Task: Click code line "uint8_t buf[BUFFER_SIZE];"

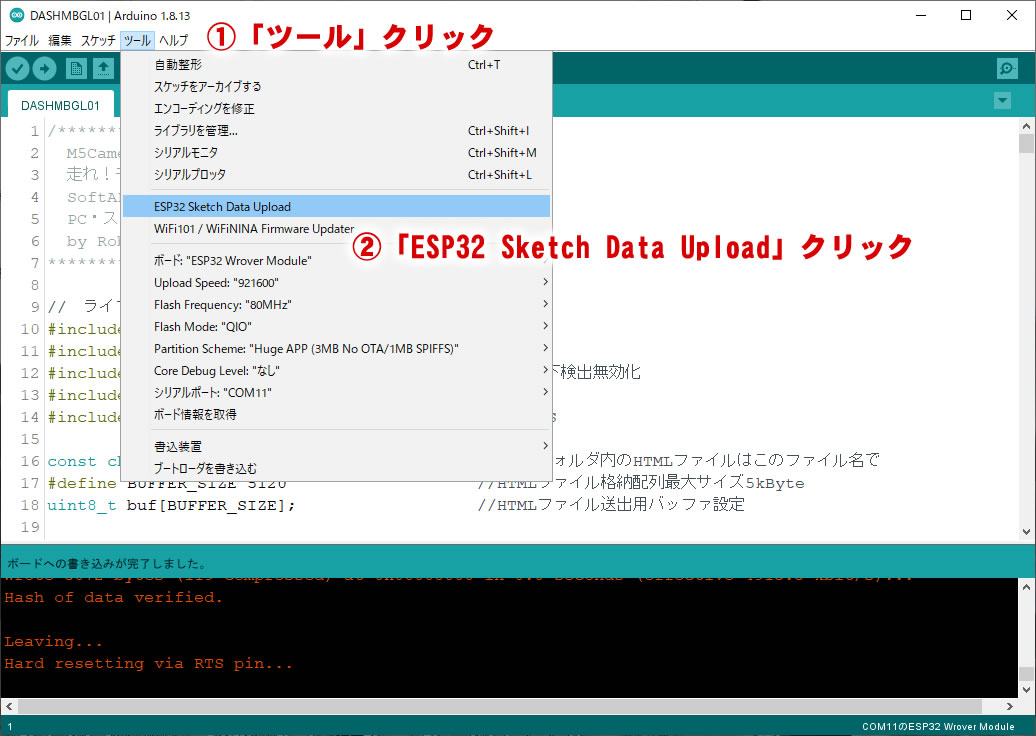Action: click(171, 505)
